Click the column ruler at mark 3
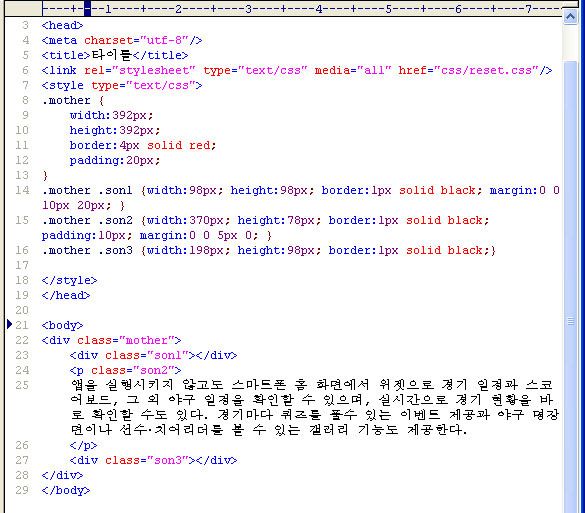Image resolution: width=585 pixels, height=513 pixels. pos(248,9)
